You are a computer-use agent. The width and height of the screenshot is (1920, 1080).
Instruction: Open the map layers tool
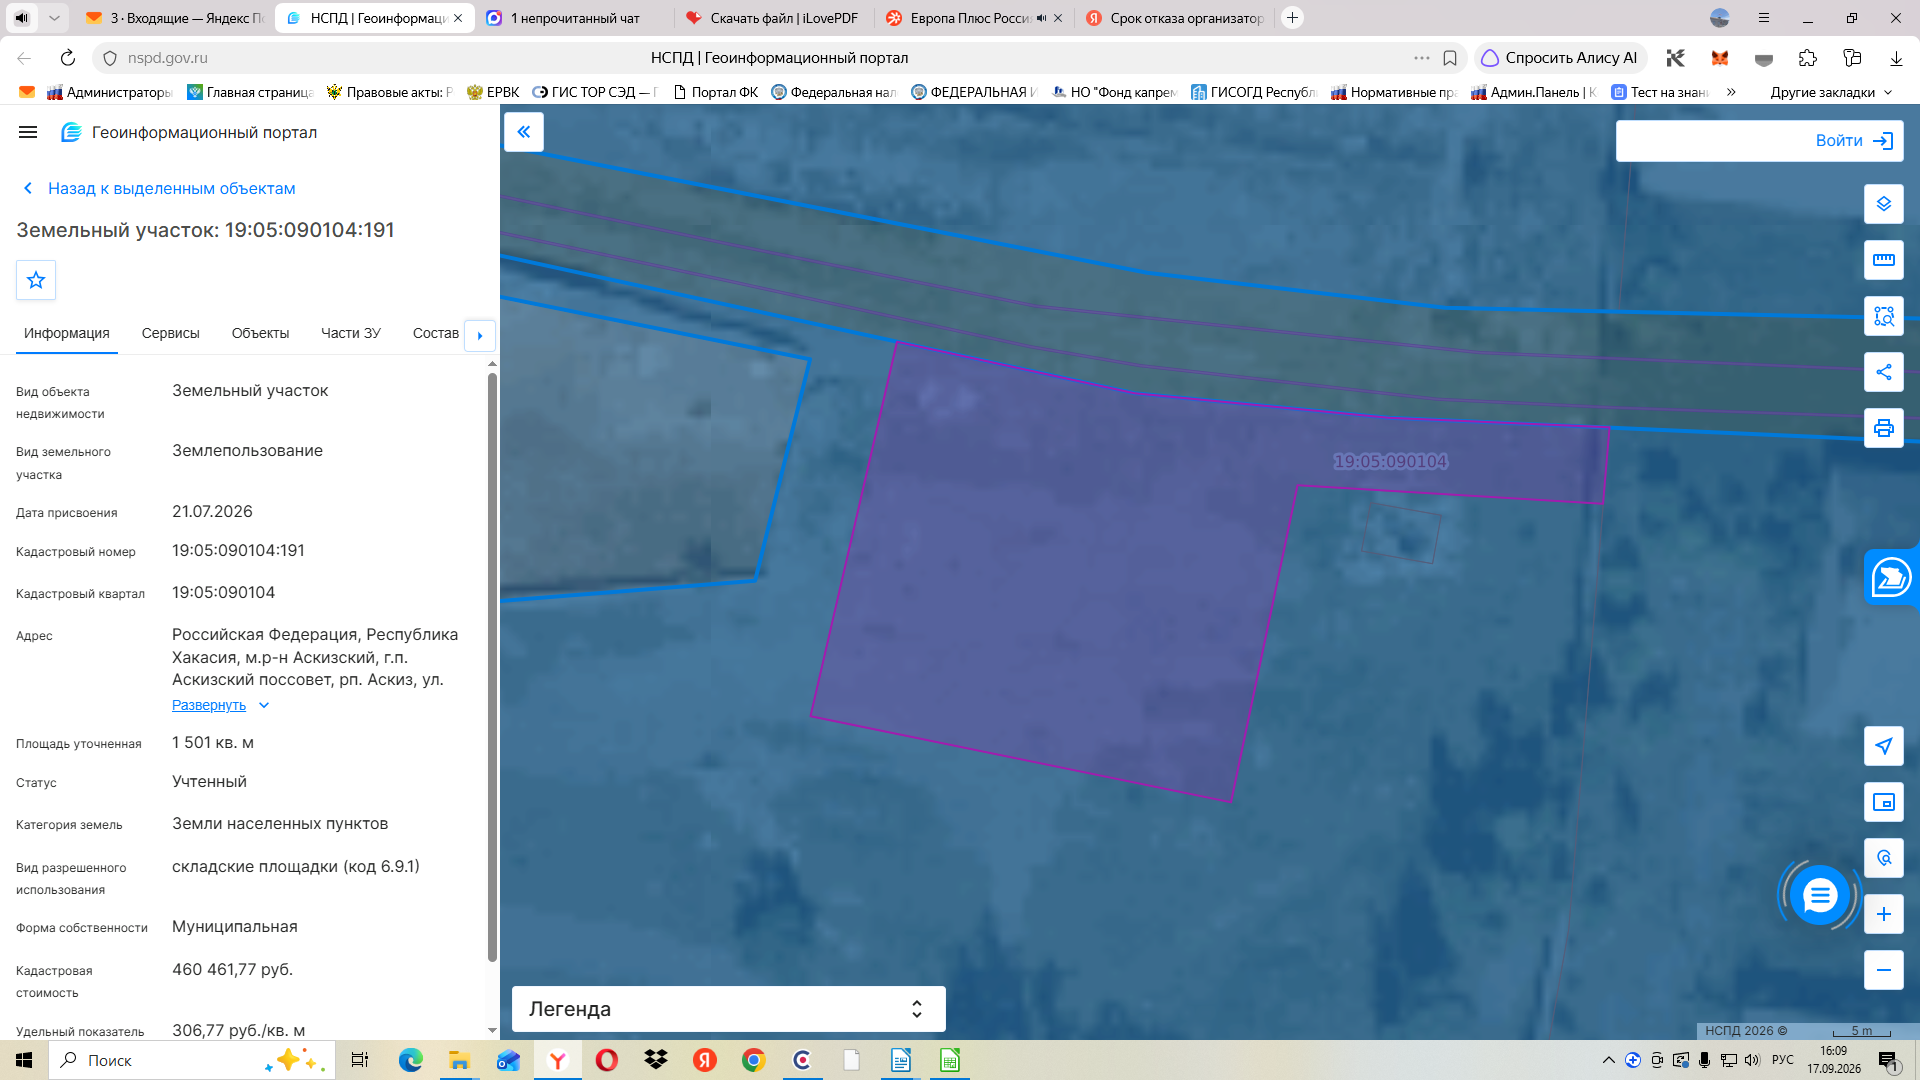click(x=1884, y=204)
